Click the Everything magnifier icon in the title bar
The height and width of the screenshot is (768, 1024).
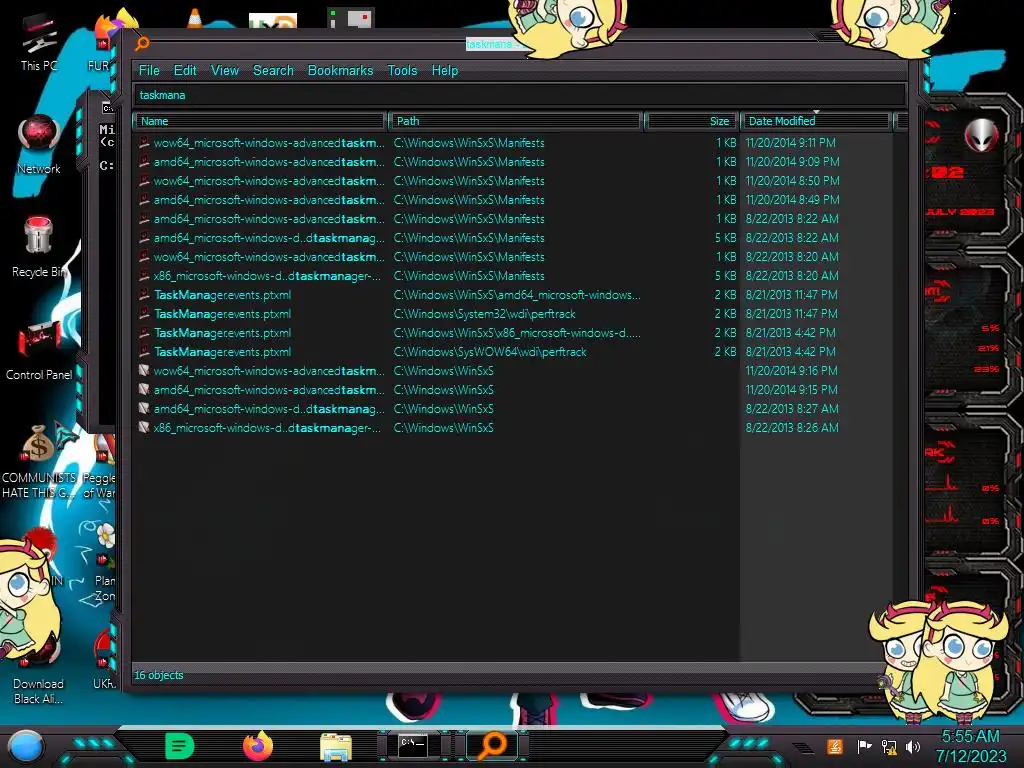(142, 44)
